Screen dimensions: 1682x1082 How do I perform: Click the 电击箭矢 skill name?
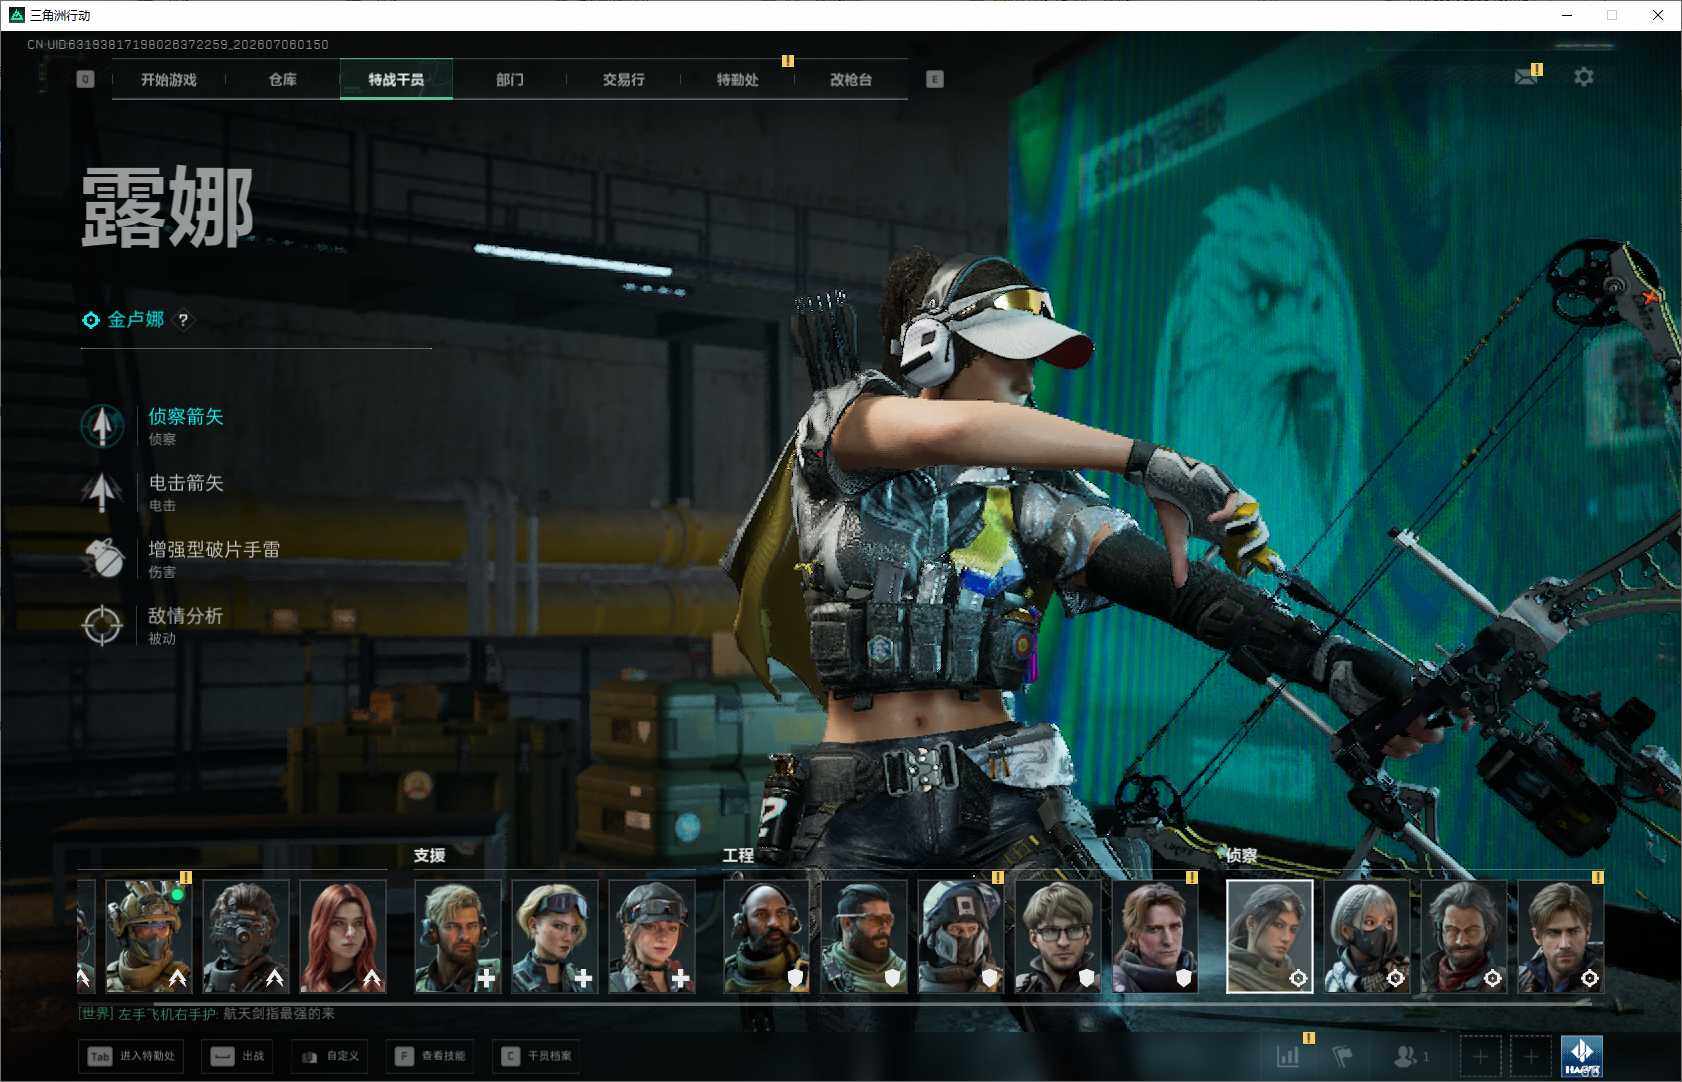[x=186, y=483]
